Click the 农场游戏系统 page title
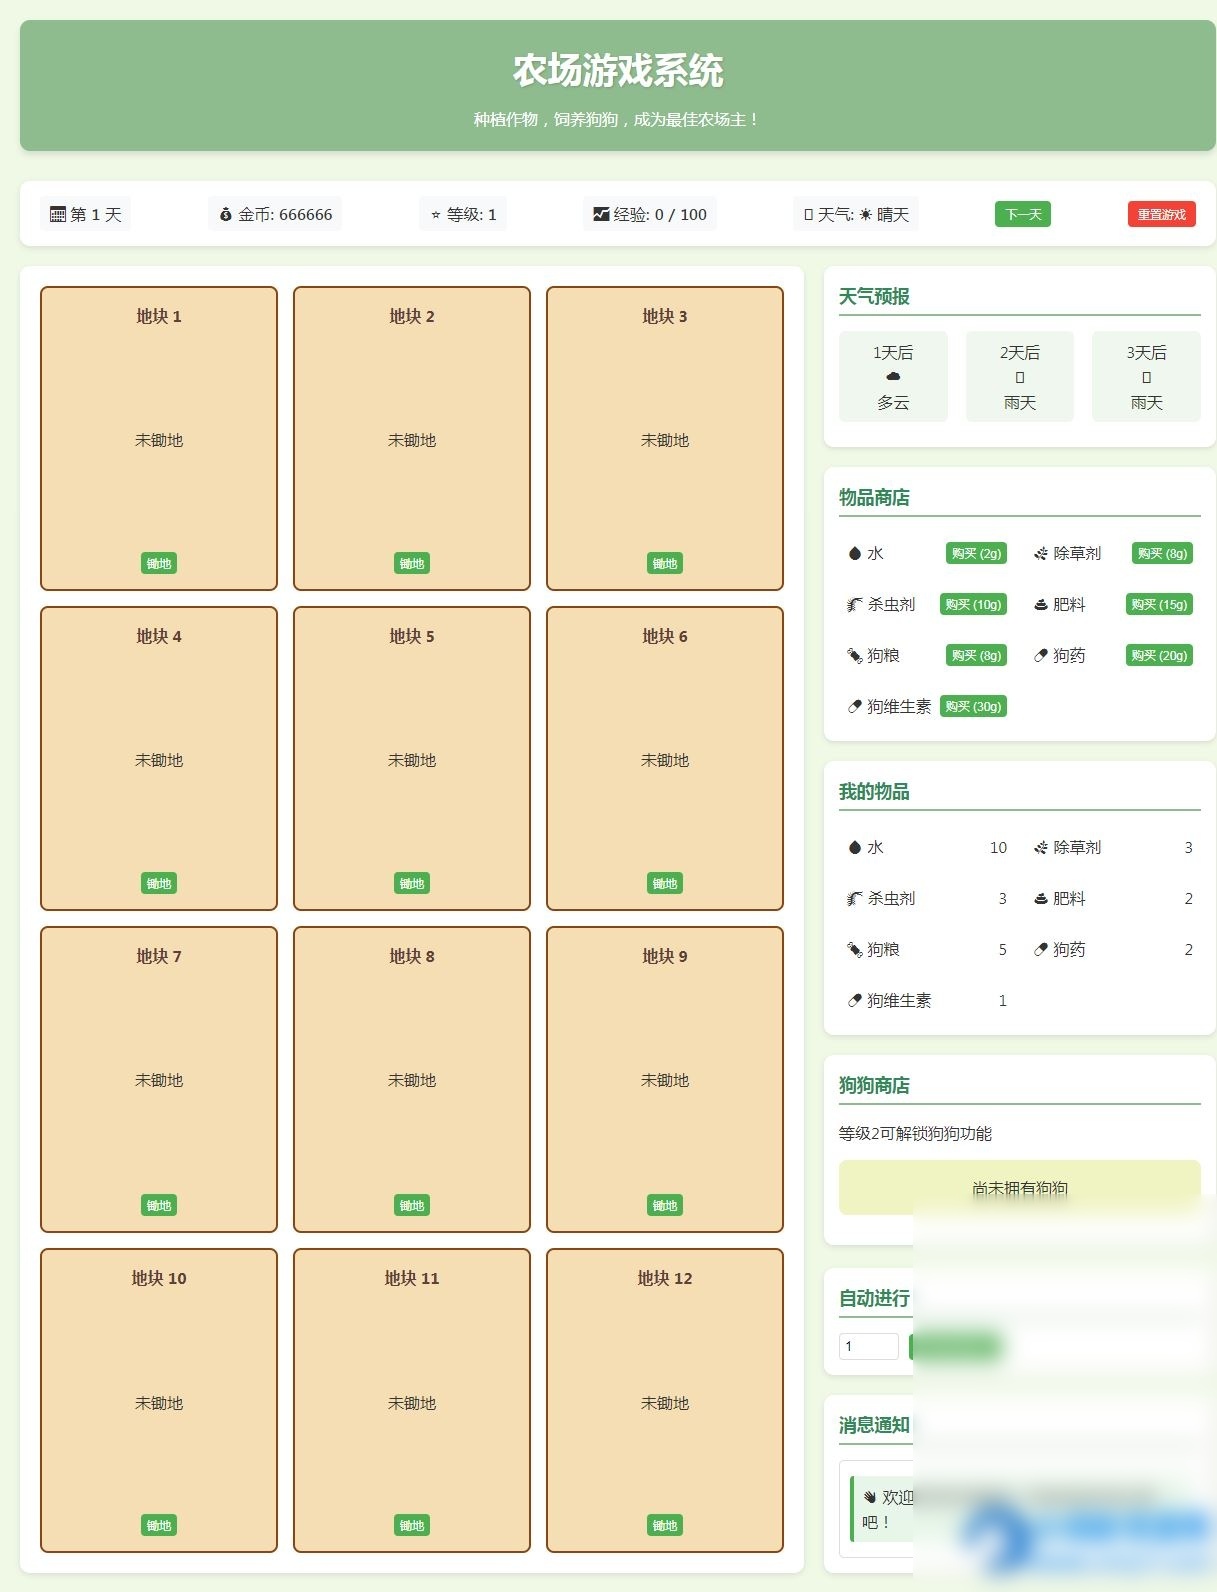This screenshot has height=1592, width=1217. point(618,71)
